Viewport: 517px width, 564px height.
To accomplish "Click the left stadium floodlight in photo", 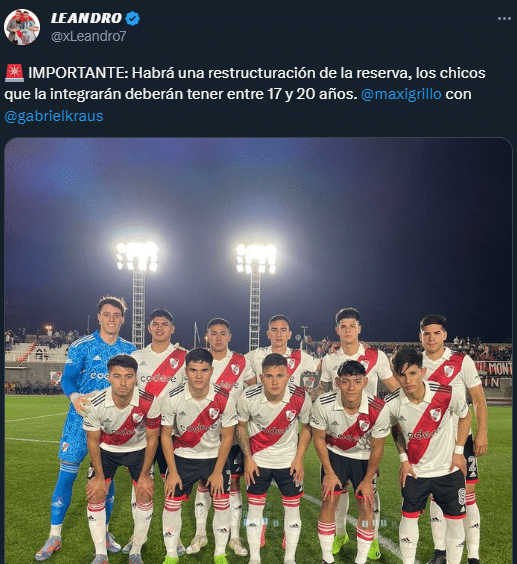I will coord(137,256).
